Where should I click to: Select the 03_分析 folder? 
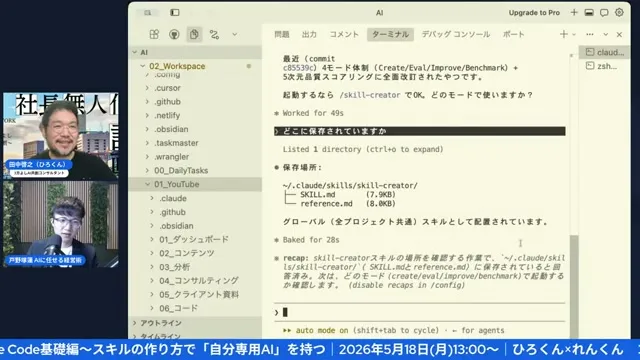click(x=195, y=267)
